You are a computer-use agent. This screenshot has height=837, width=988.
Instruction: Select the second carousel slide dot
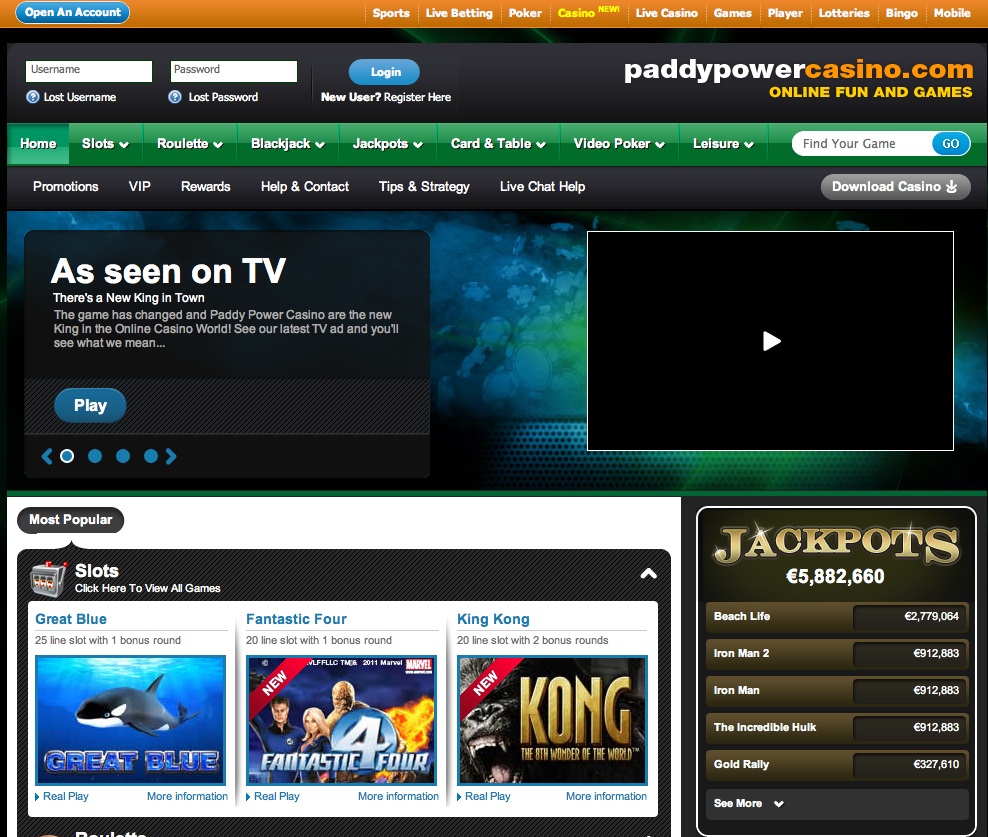coord(95,456)
